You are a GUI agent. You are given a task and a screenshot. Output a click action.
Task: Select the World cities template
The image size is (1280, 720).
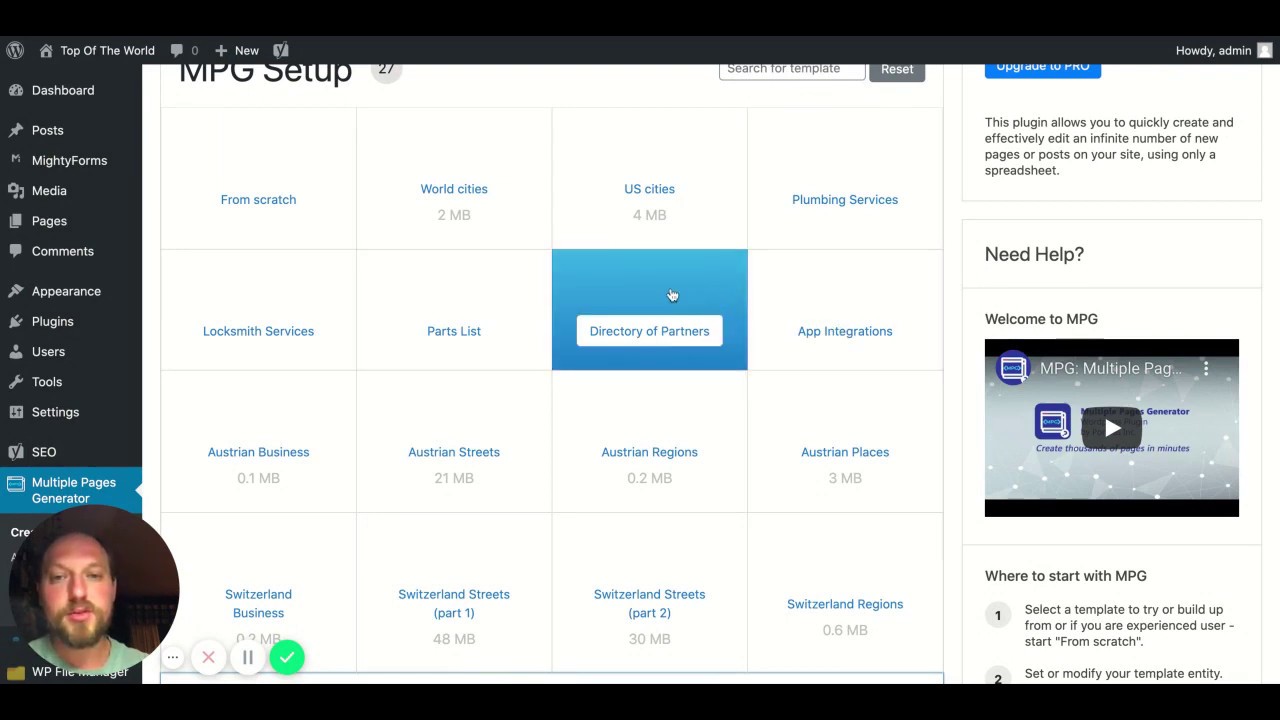coord(454,189)
